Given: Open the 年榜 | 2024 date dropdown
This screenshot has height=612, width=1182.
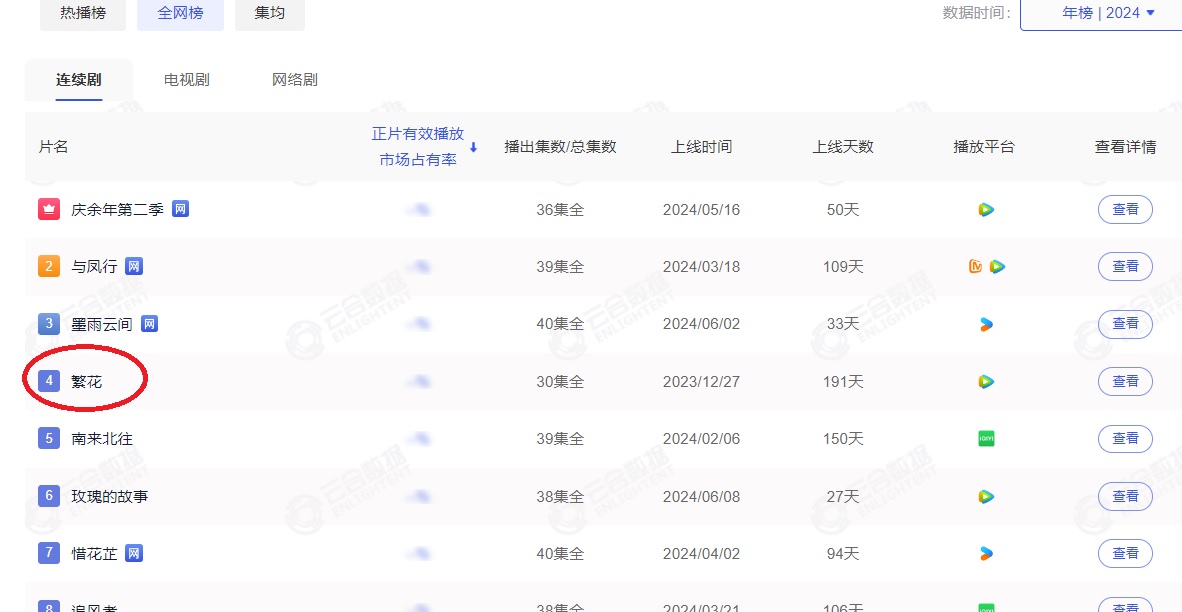Looking at the screenshot, I should tap(1100, 13).
